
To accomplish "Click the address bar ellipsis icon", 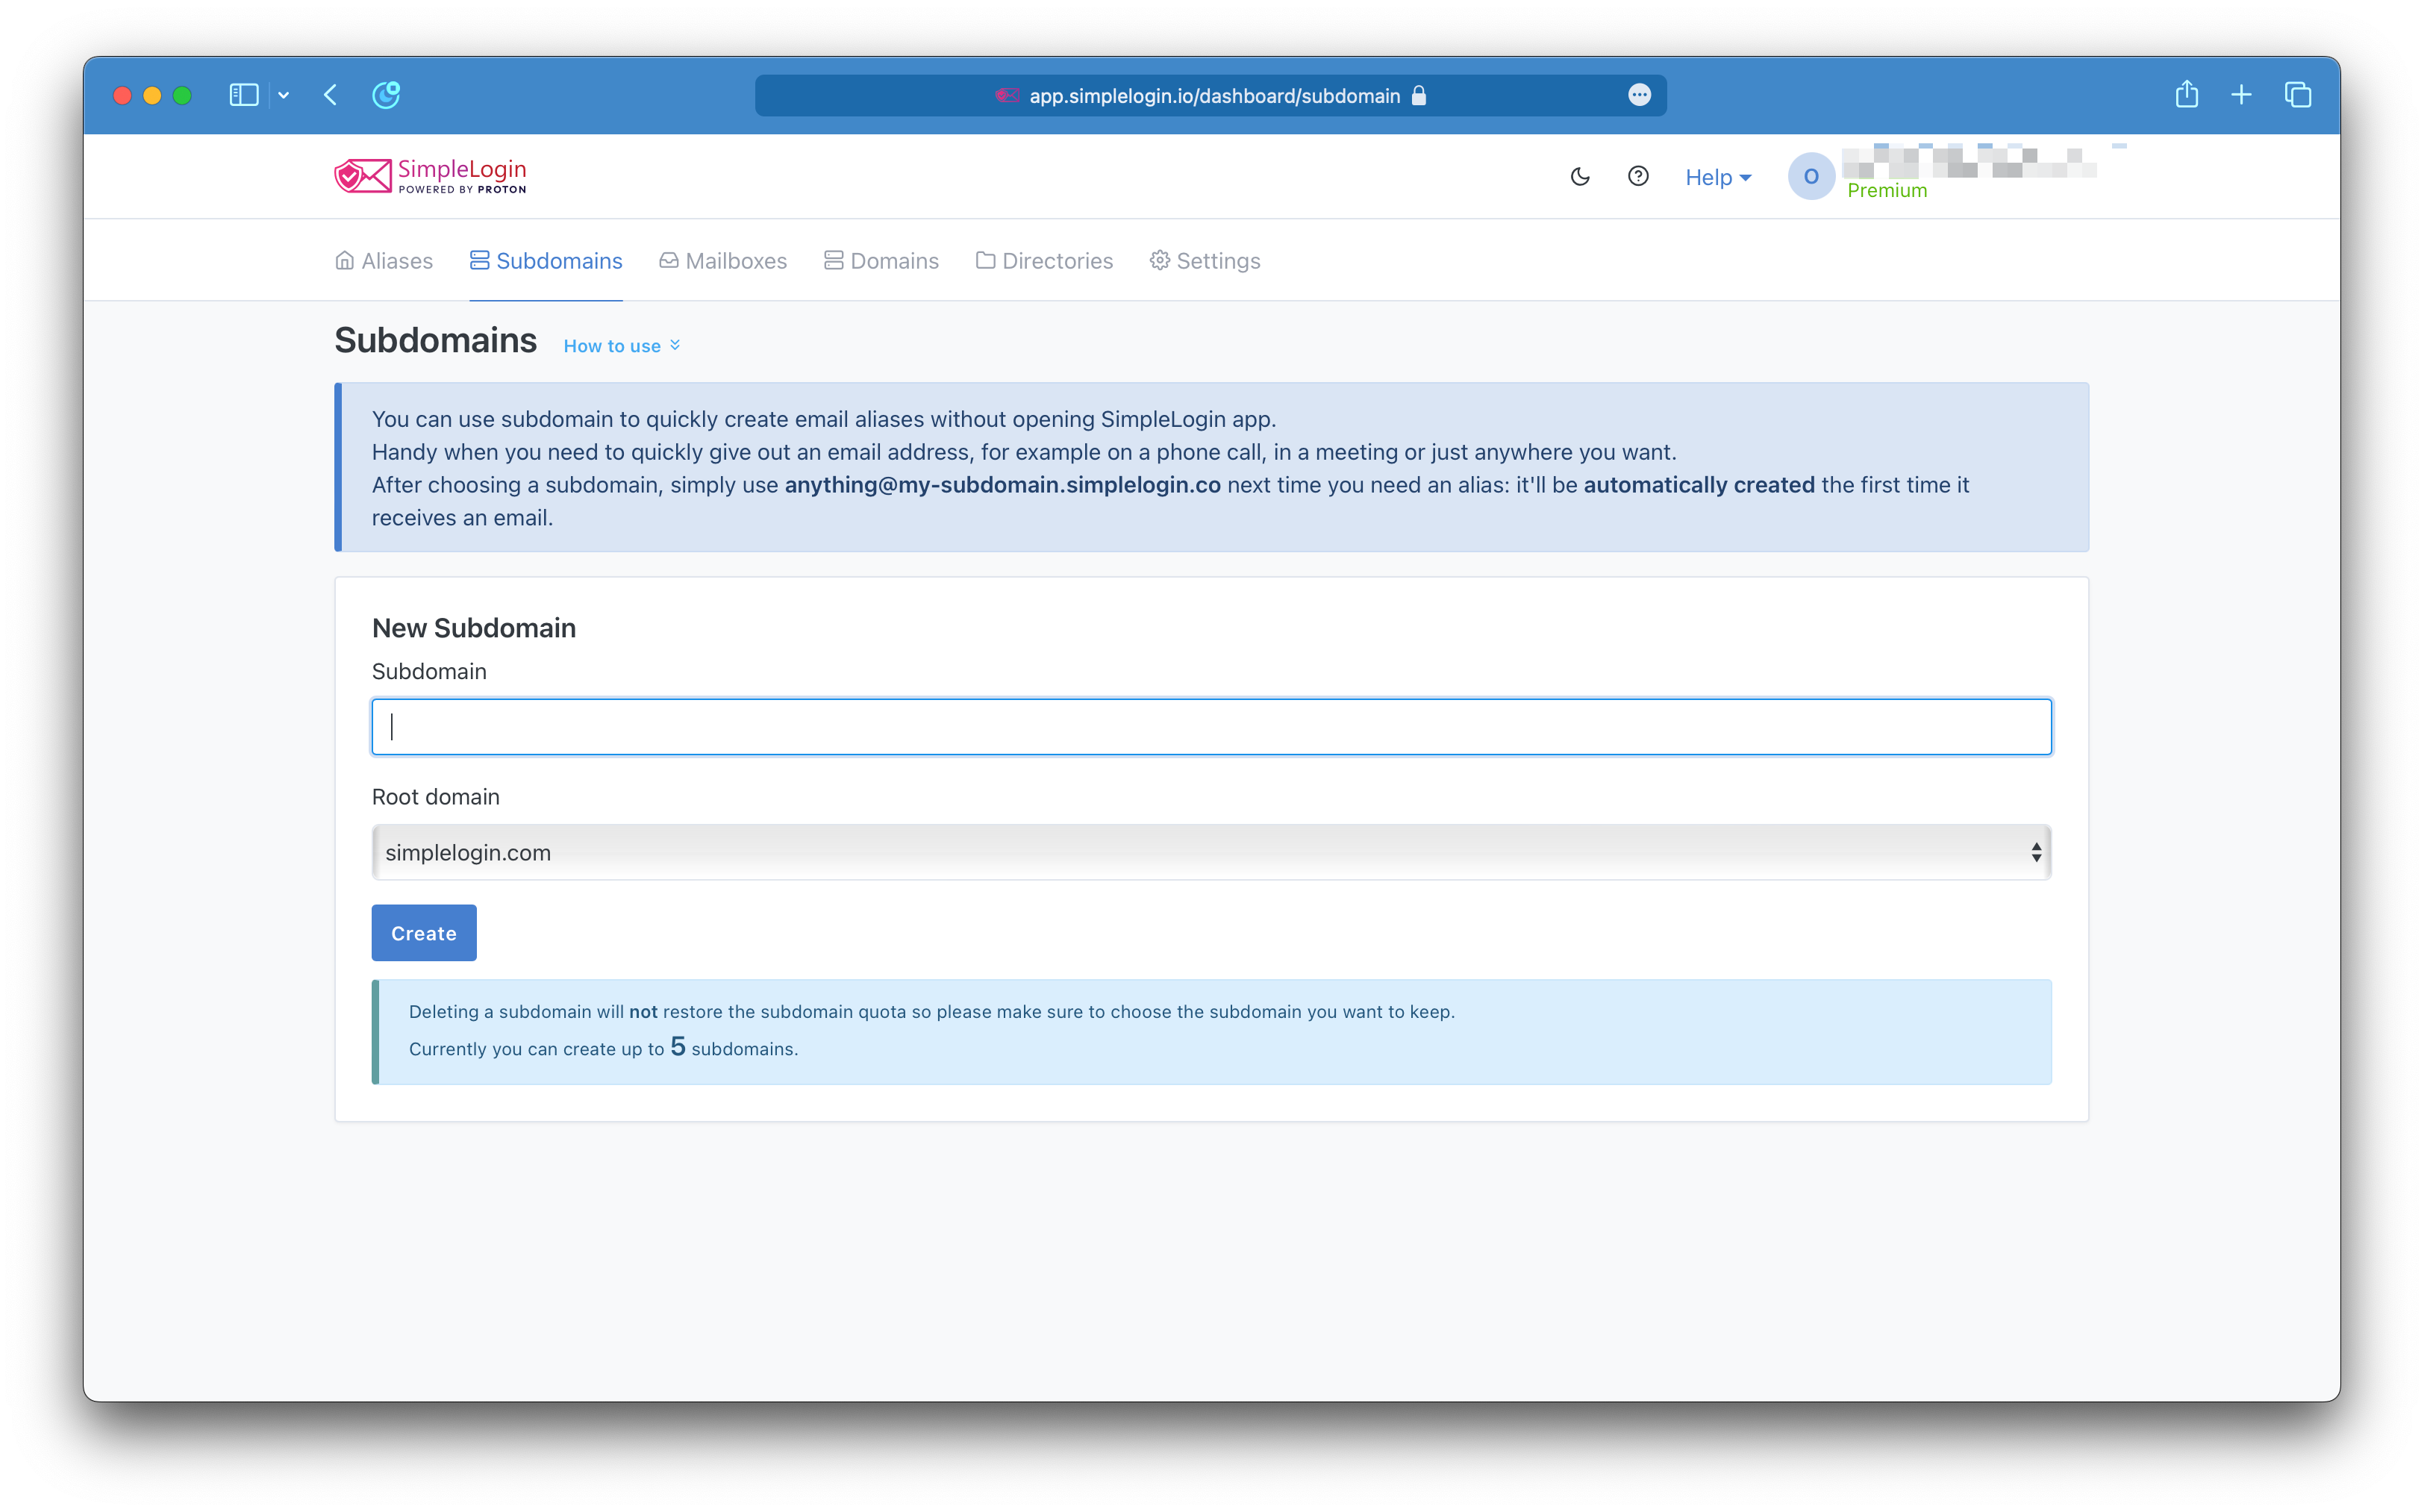I will [1639, 95].
